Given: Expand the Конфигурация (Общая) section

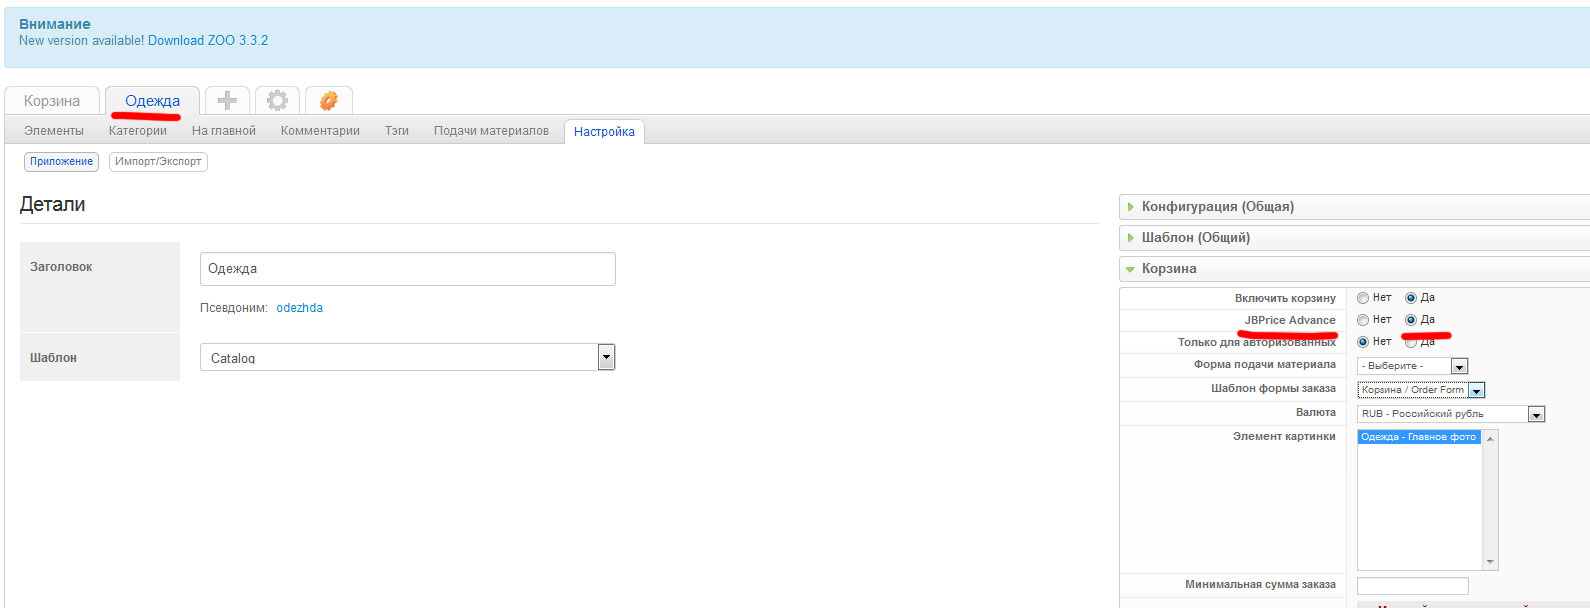Looking at the screenshot, I should pyautogui.click(x=1217, y=207).
